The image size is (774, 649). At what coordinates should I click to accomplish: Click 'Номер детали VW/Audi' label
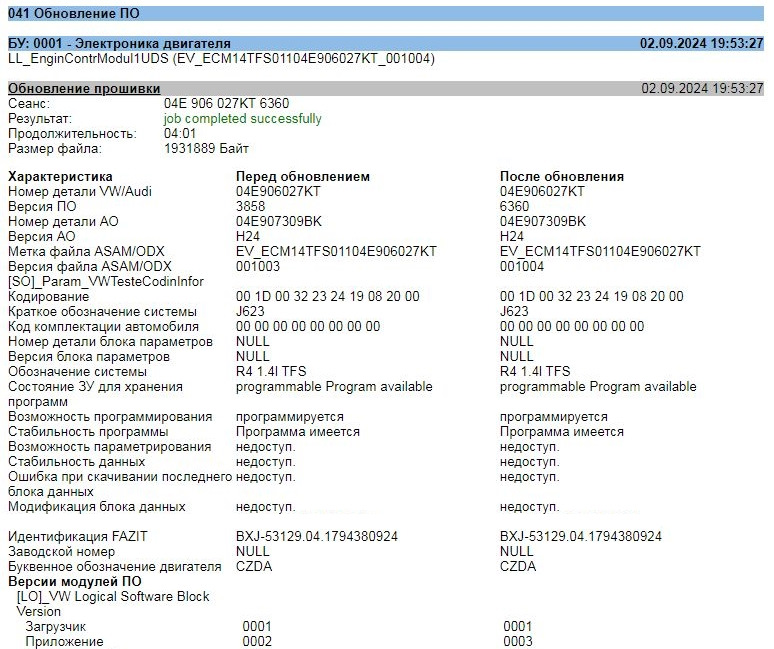click(x=80, y=191)
